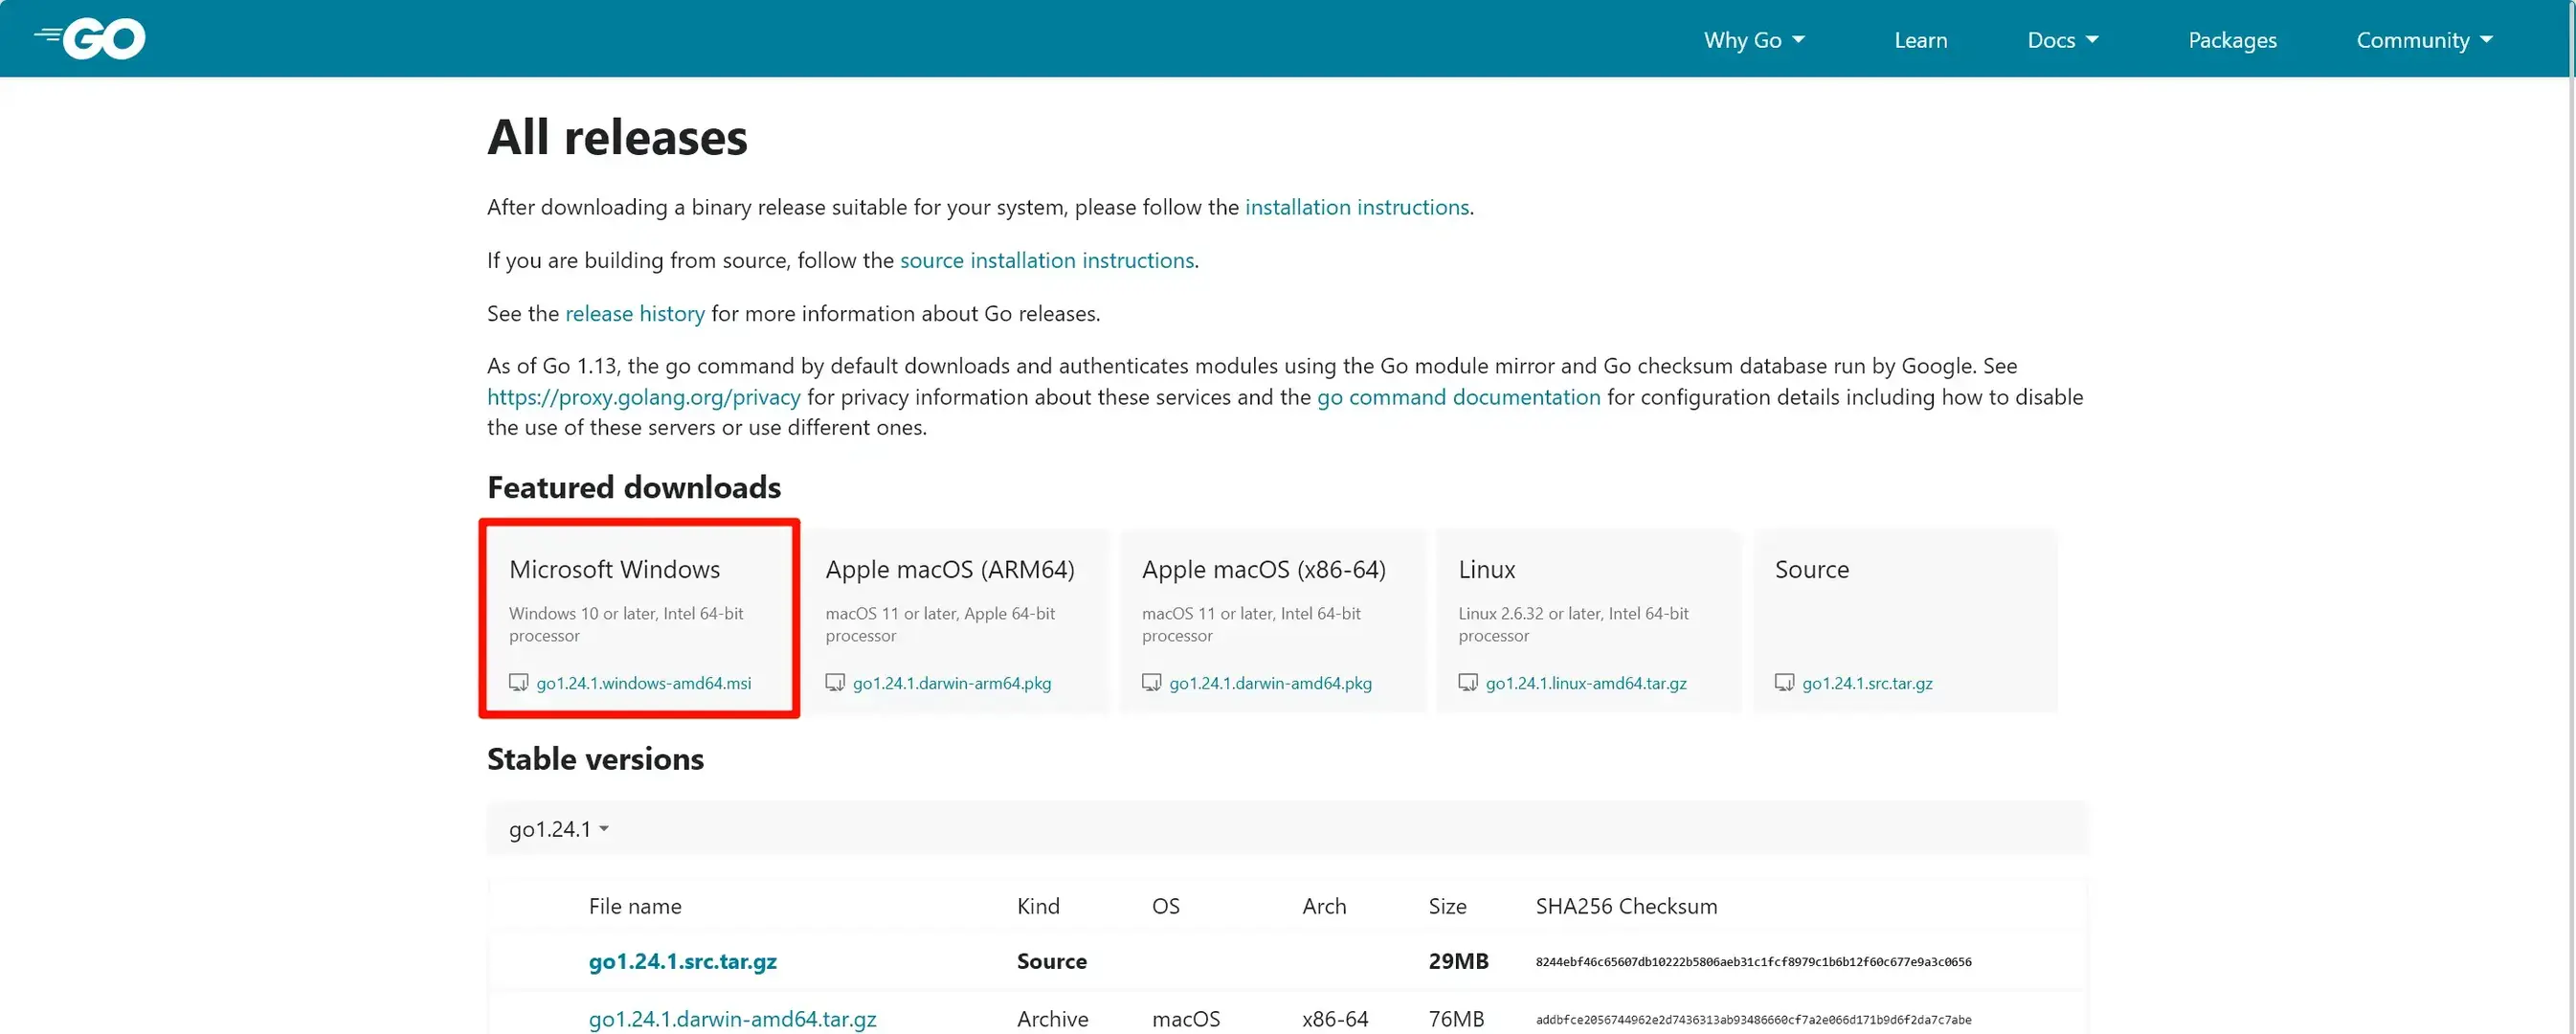Follow the source installation instructions link
Screen dimensions: 2576x1034
tap(1046, 260)
